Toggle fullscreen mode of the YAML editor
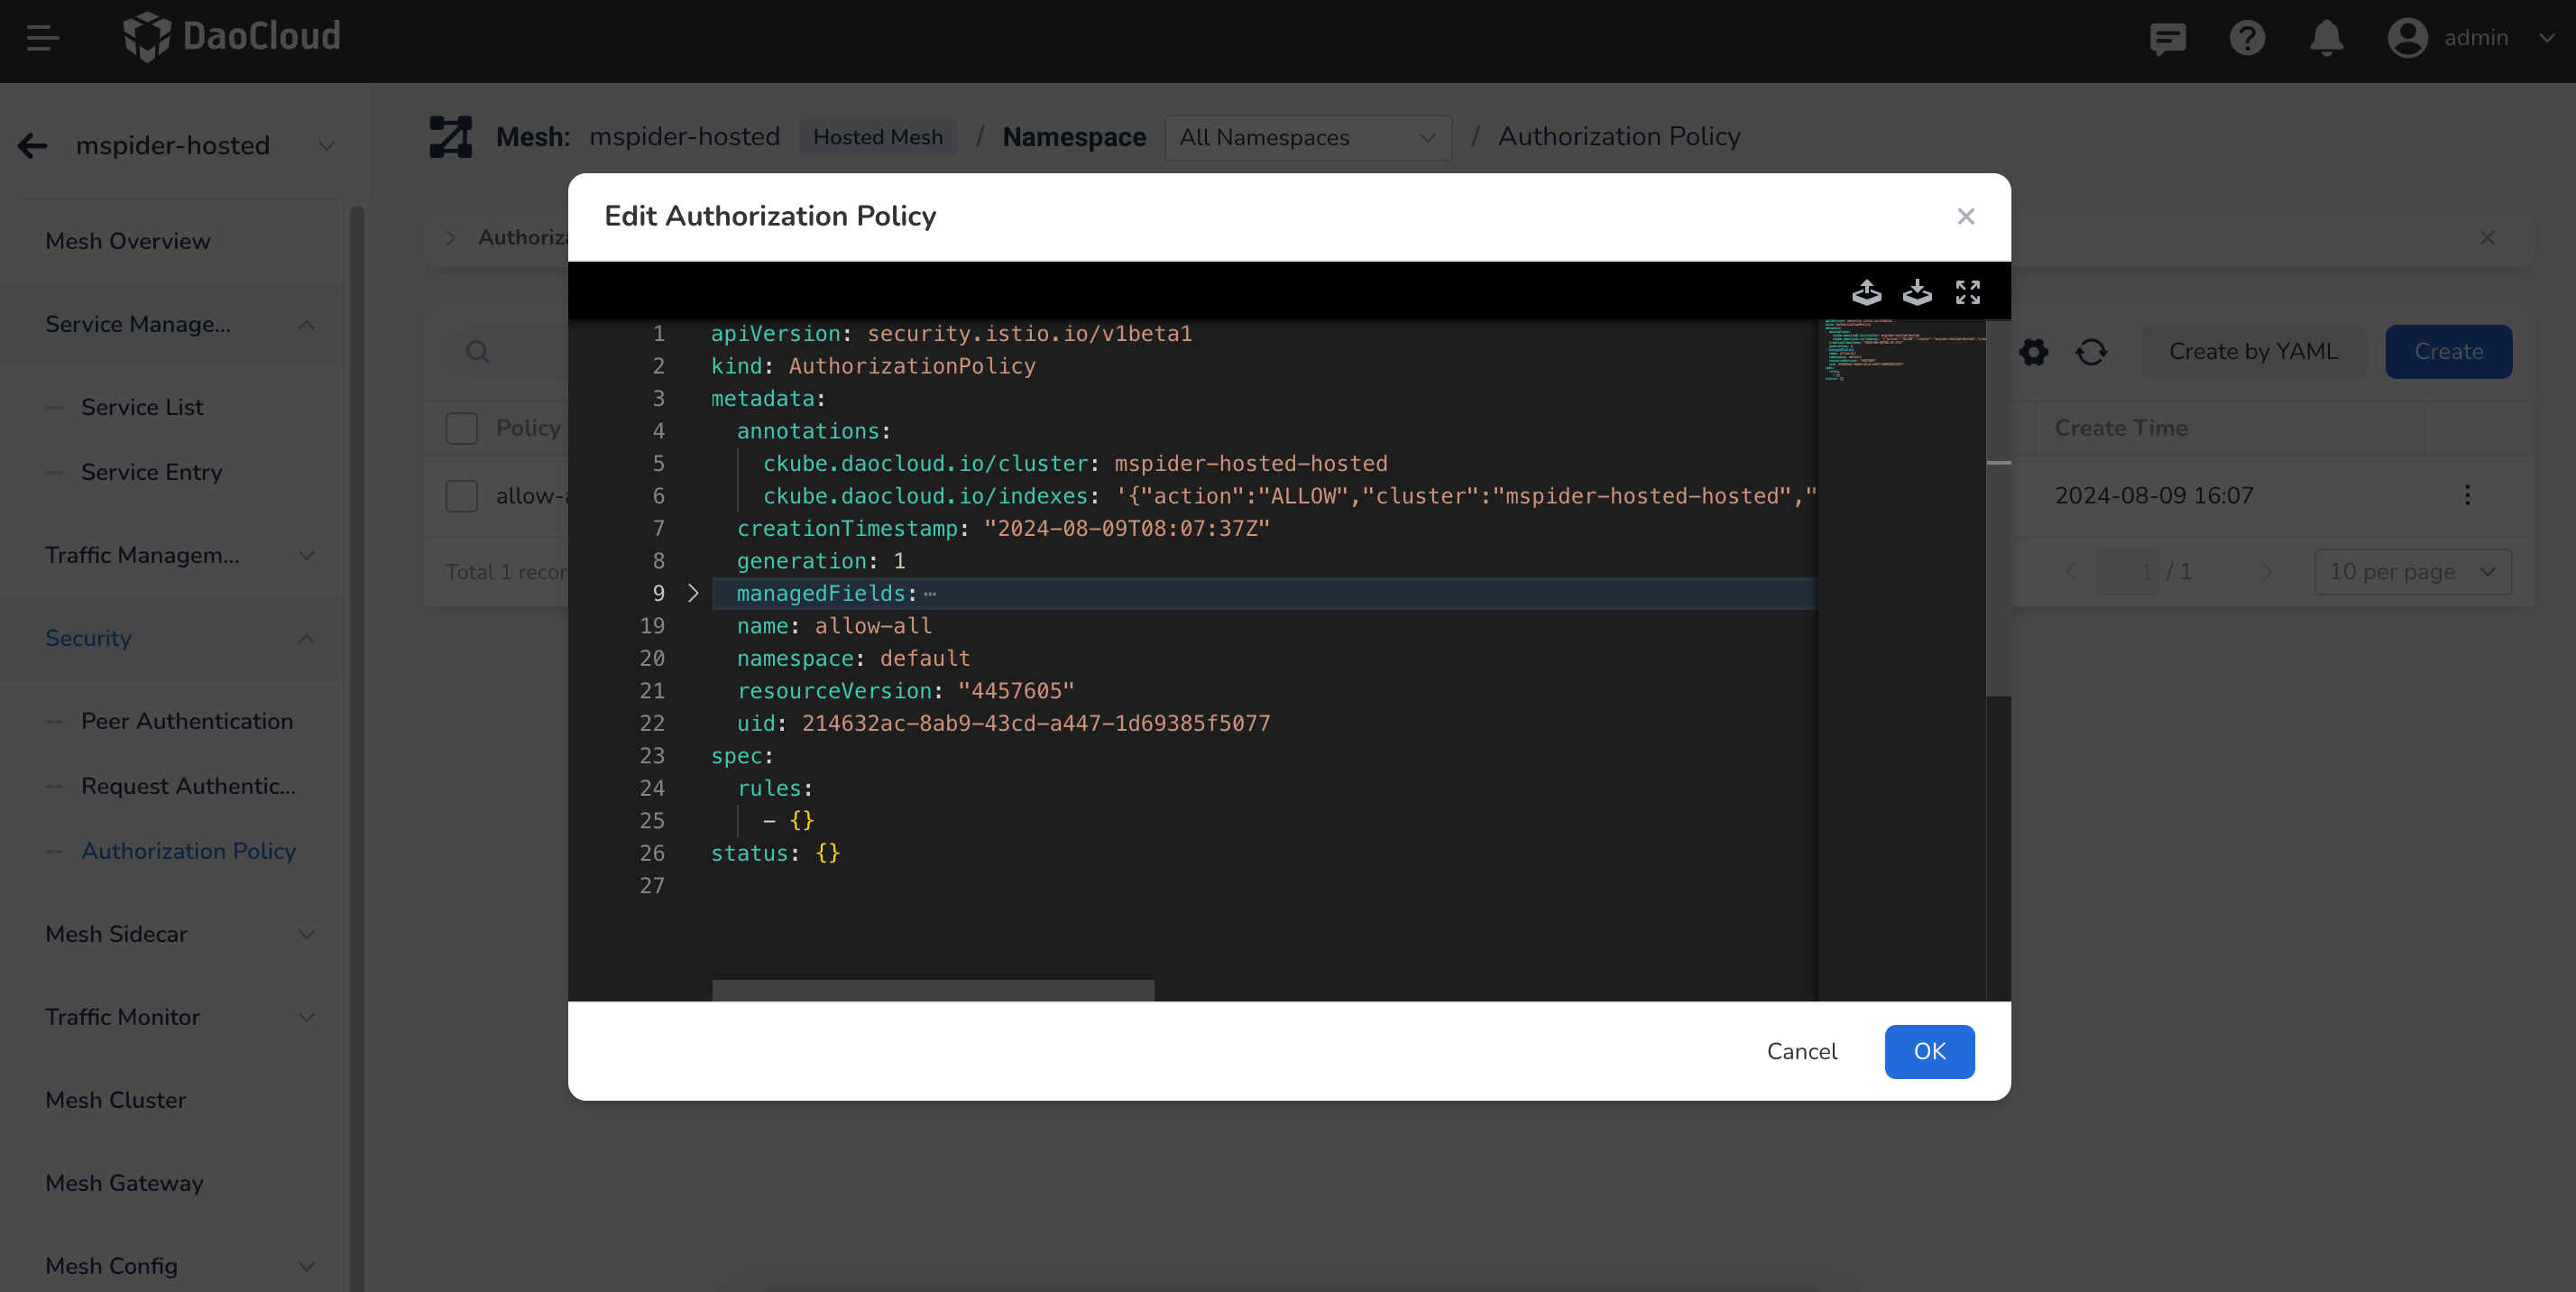2576x1292 pixels. coord(1967,292)
